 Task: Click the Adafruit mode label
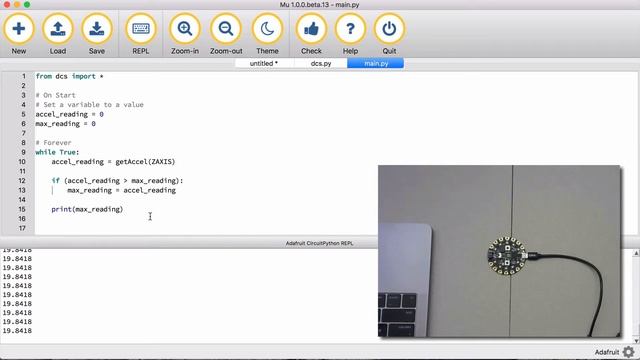click(607, 352)
